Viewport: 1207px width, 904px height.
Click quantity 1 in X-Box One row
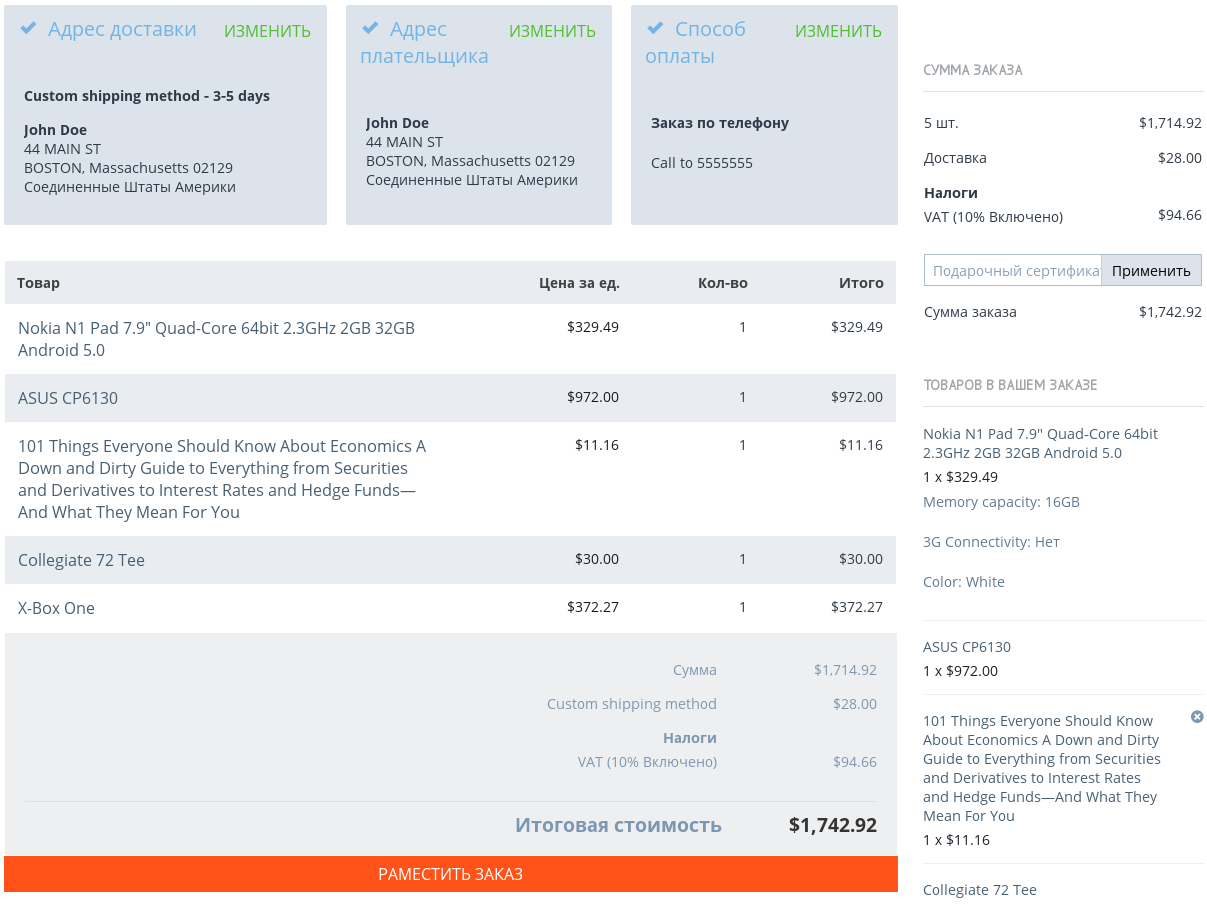pos(742,607)
